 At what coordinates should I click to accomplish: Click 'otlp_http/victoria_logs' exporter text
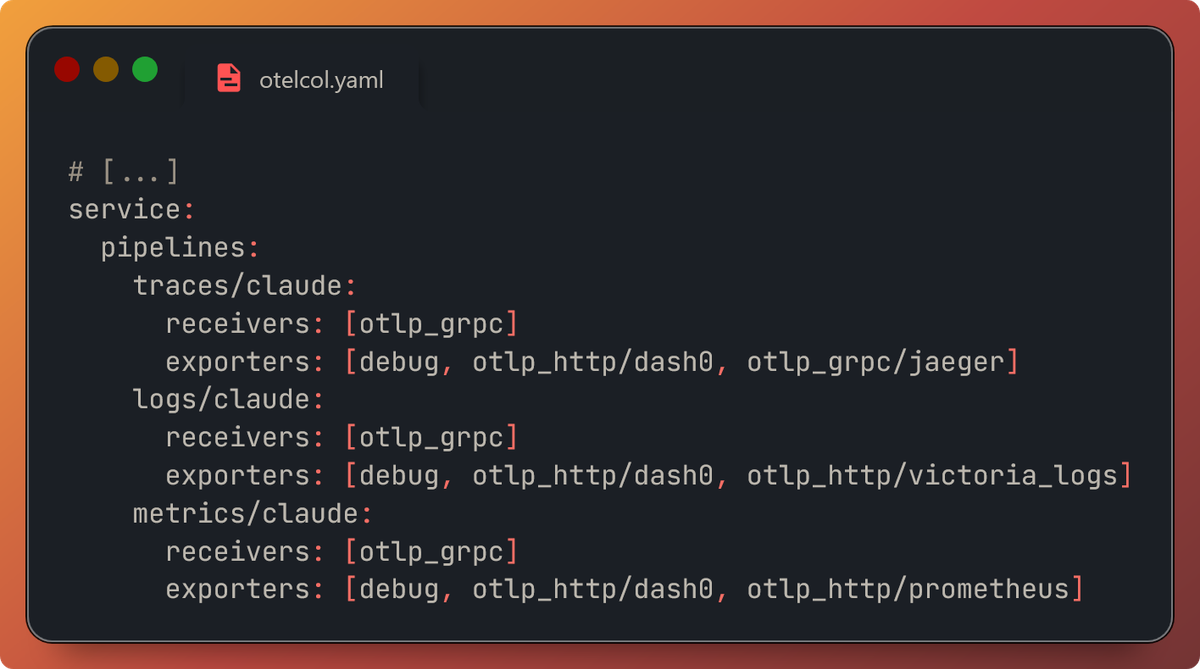932,475
